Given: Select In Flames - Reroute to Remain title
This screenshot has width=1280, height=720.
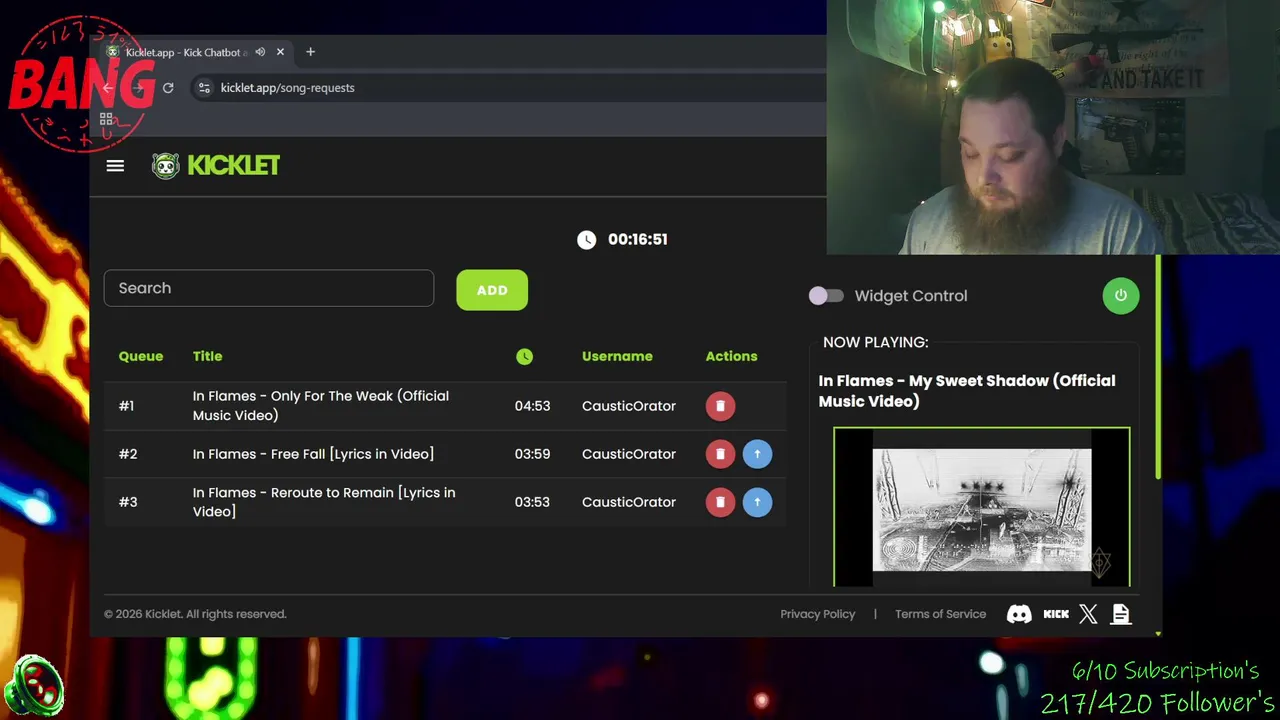Looking at the screenshot, I should [324, 502].
